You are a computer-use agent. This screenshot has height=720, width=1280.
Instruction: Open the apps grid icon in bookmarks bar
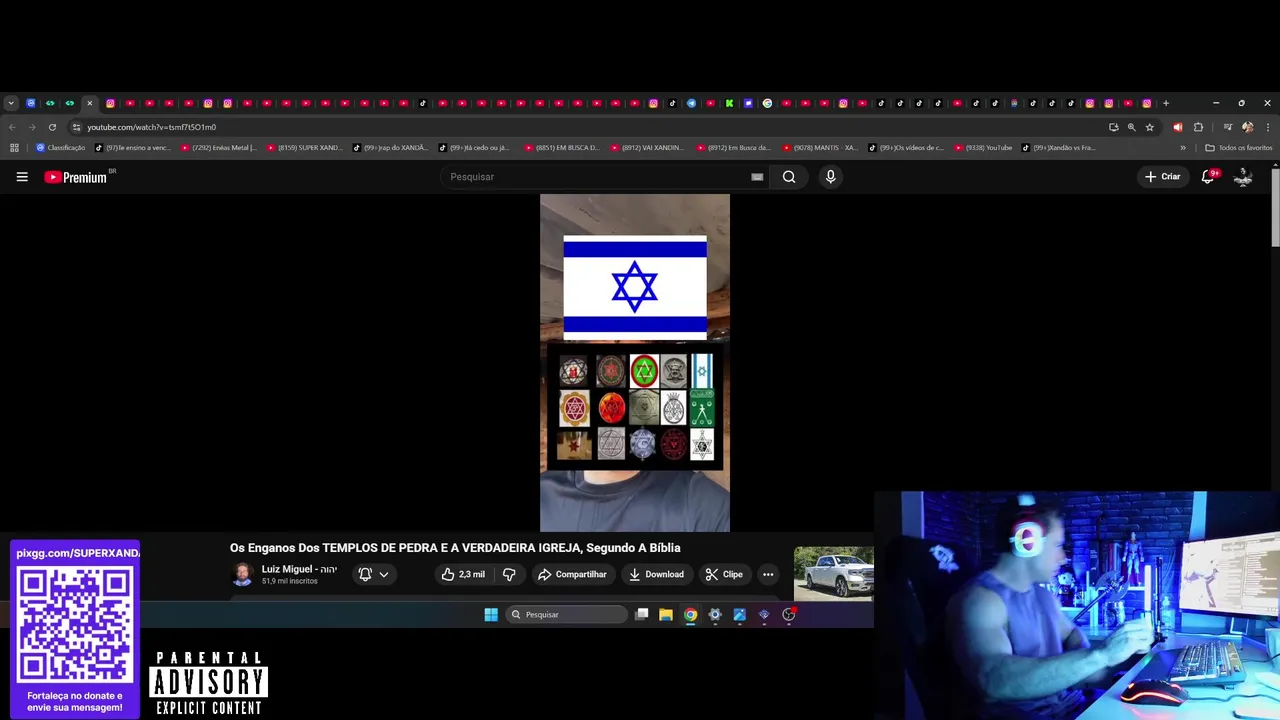click(14, 148)
